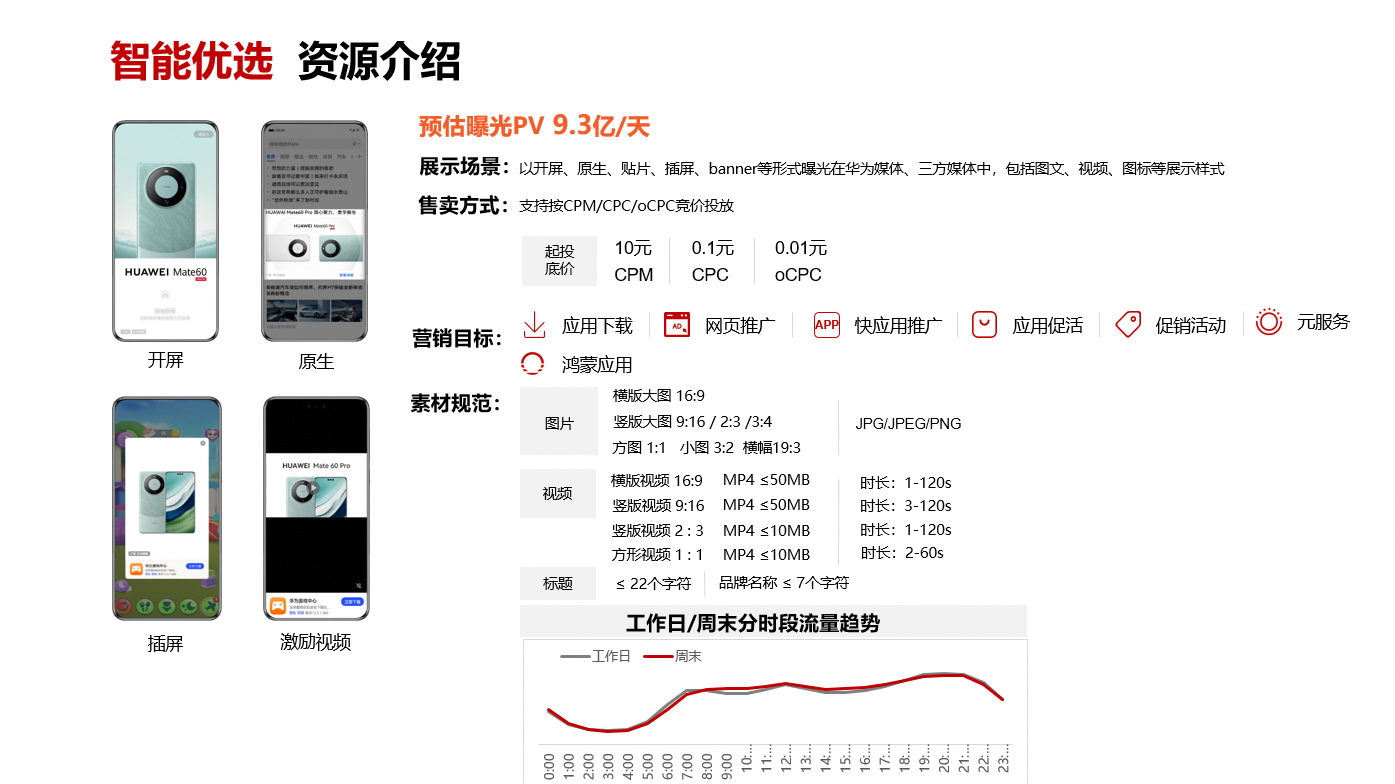The width and height of the screenshot is (1395, 784).
Task: Select the 原生 phone screenshot
Action: tap(315, 231)
